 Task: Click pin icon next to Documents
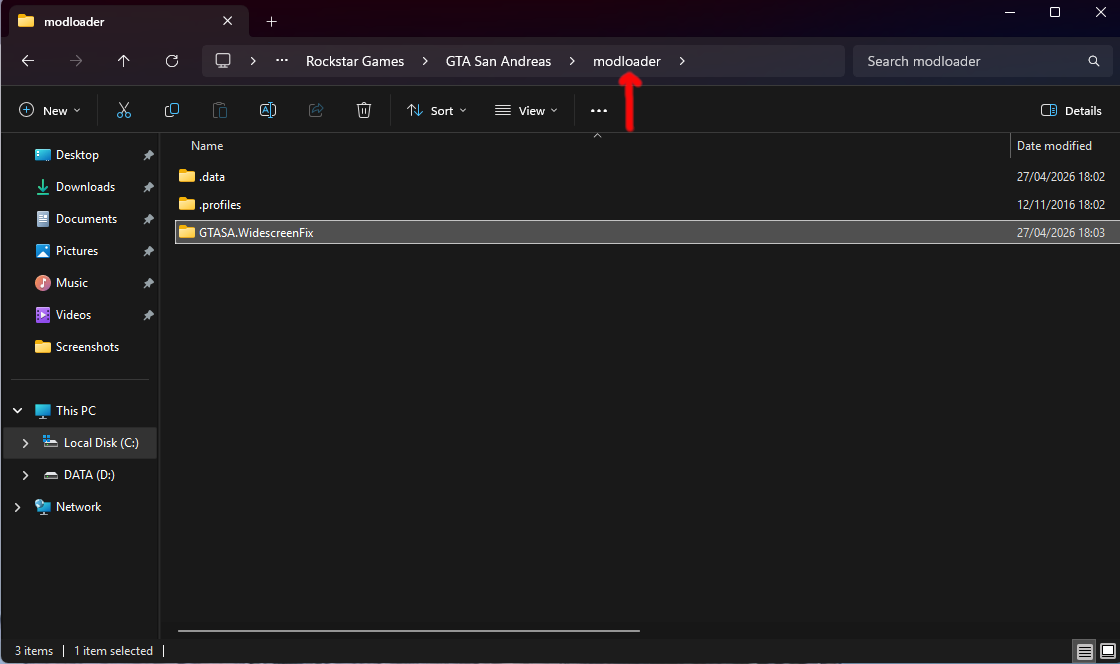(x=149, y=219)
